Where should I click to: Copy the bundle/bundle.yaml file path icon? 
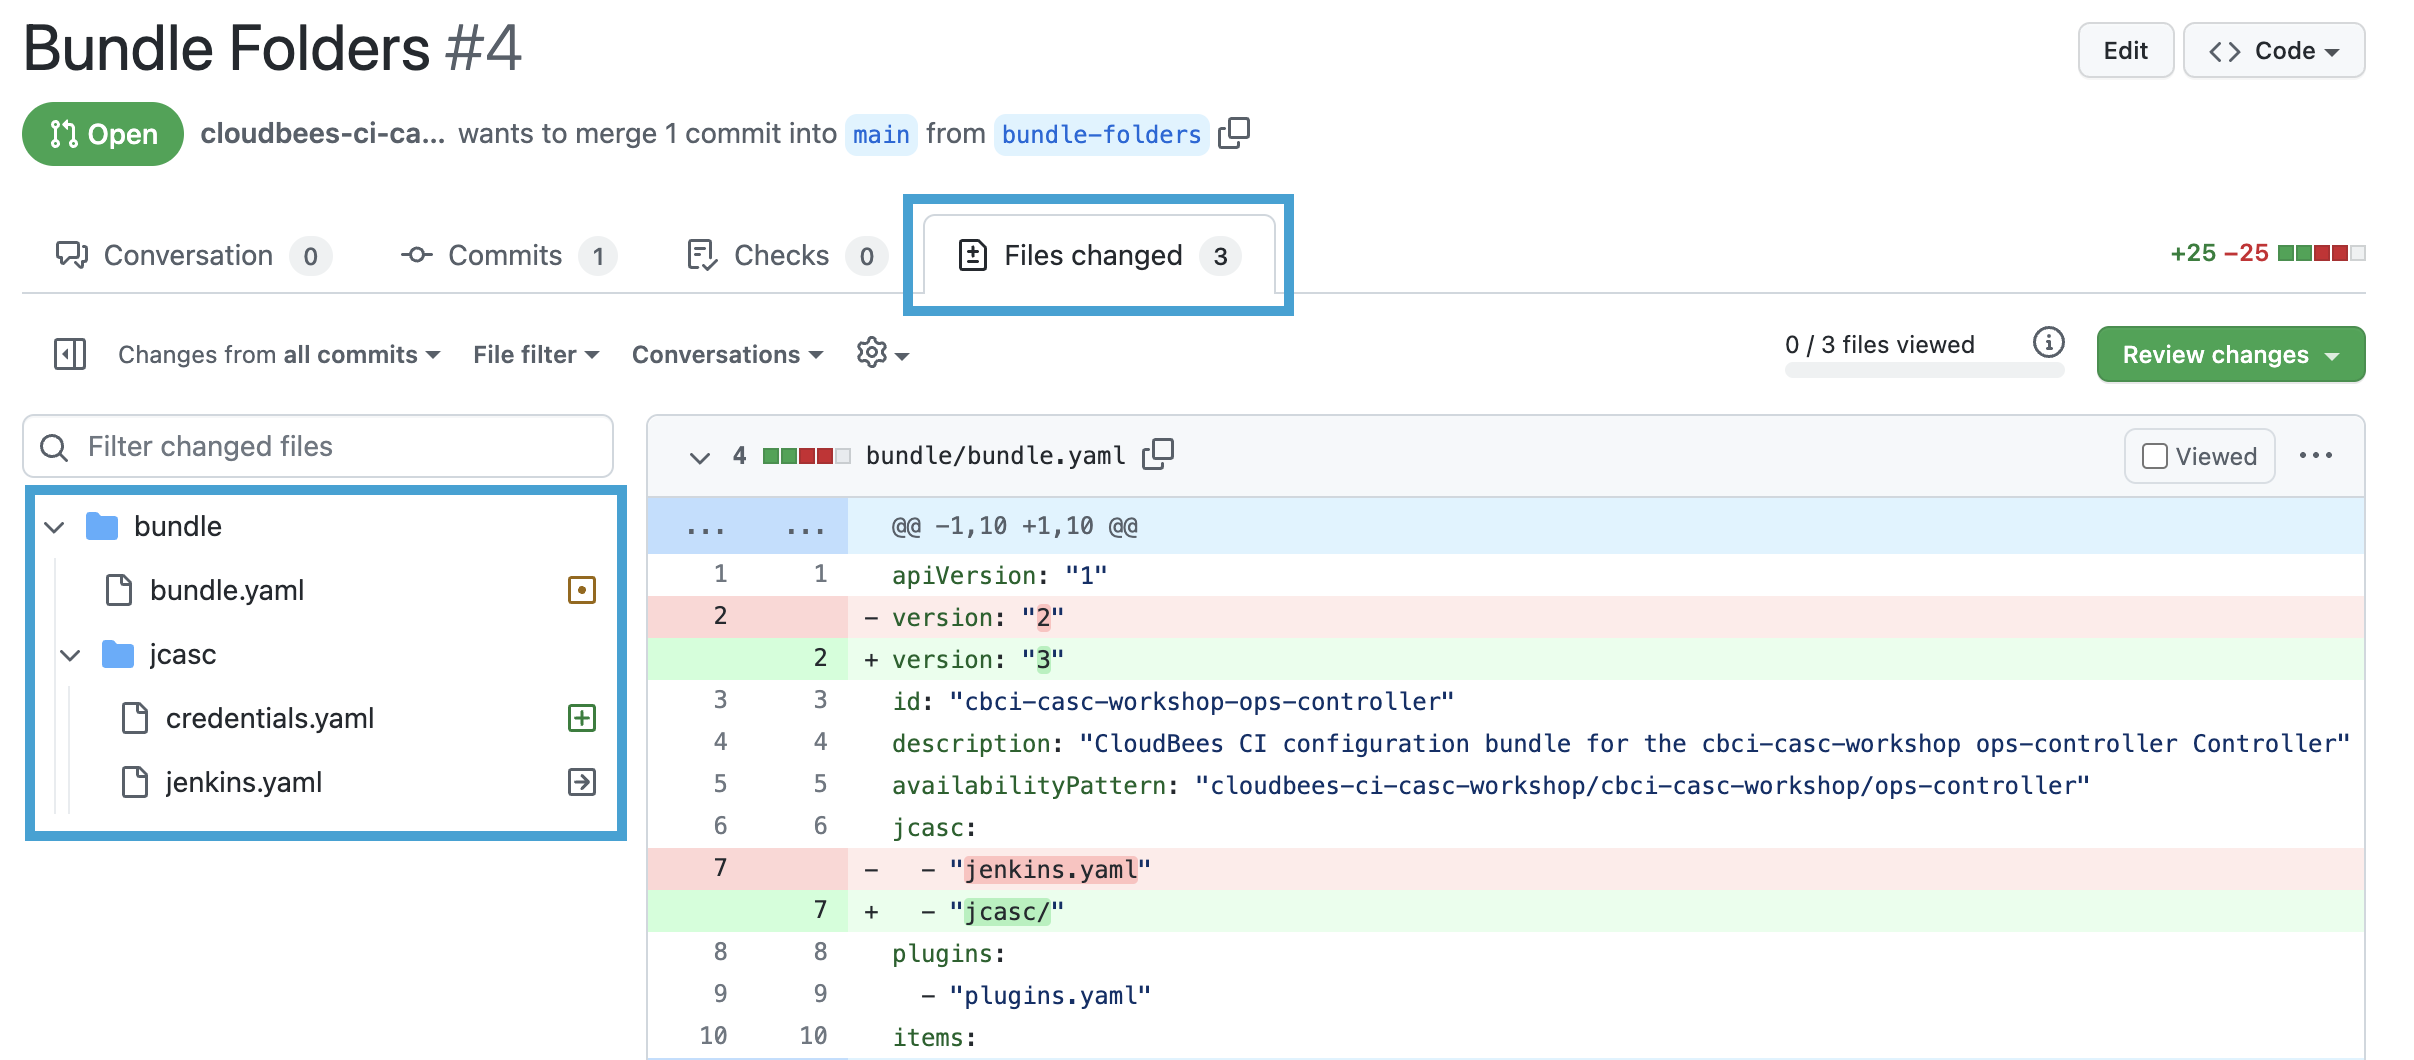click(x=1158, y=455)
